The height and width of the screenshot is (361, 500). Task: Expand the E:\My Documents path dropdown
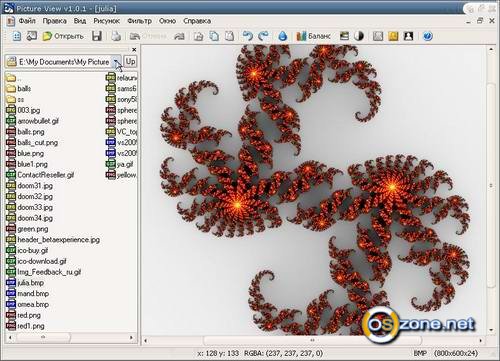pos(116,61)
